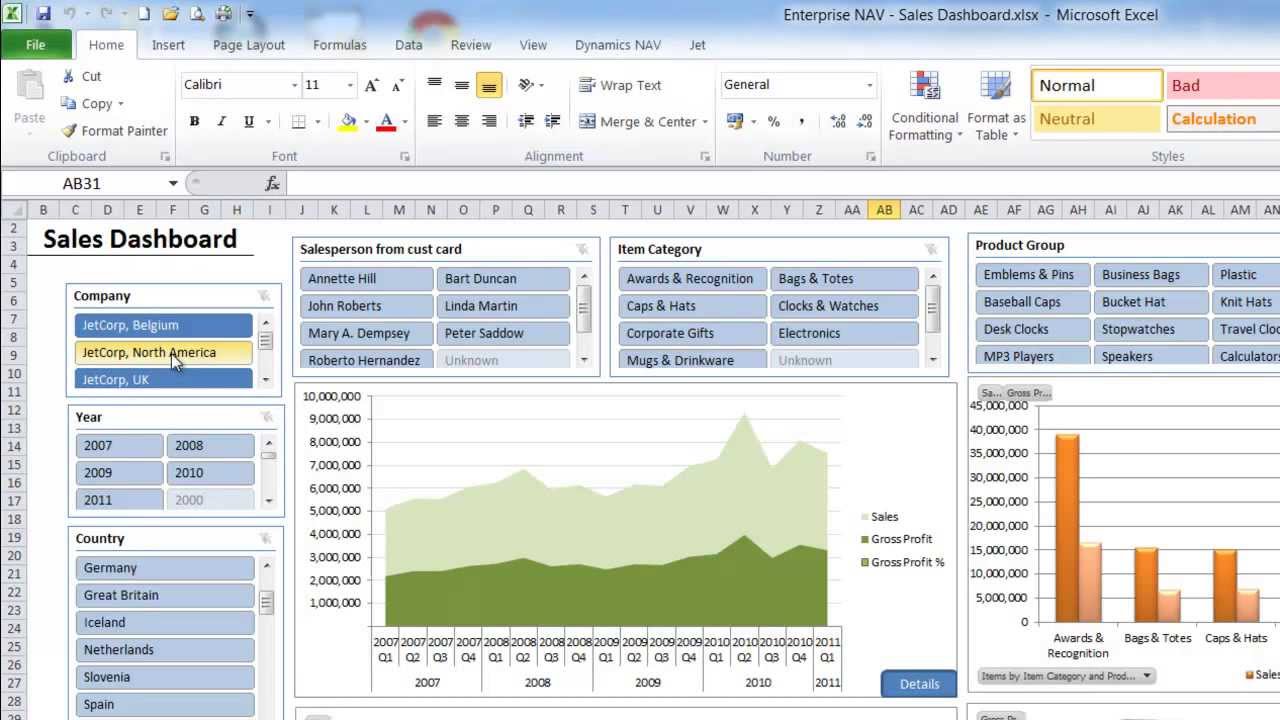1280x720 pixels.
Task: Select column header AB
Action: (884, 210)
